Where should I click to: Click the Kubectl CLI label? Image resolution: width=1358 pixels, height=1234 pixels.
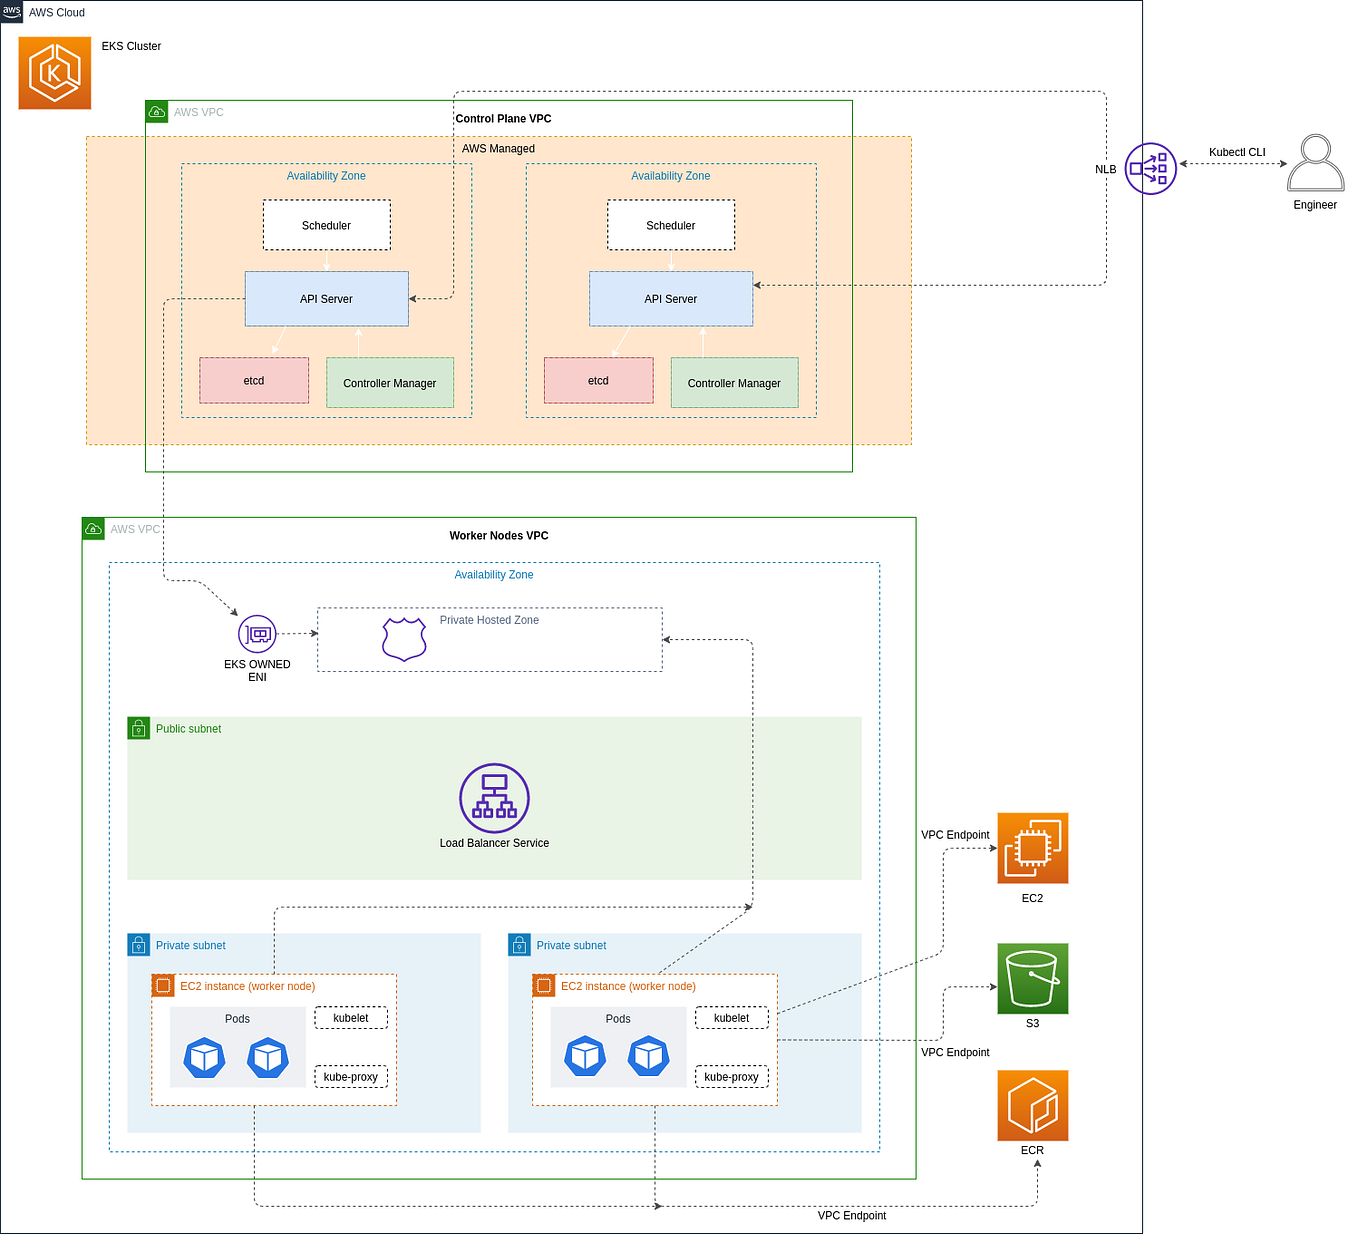tap(1237, 151)
